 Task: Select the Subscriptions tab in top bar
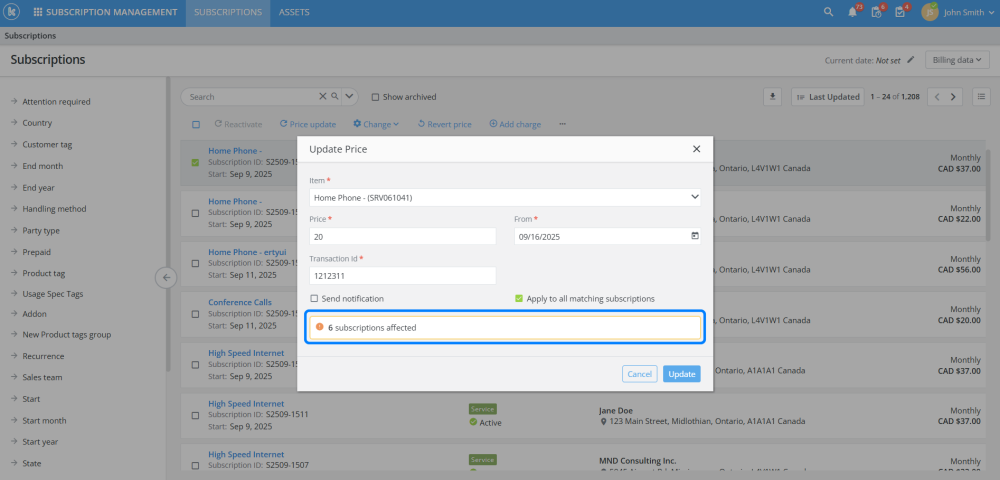(228, 13)
